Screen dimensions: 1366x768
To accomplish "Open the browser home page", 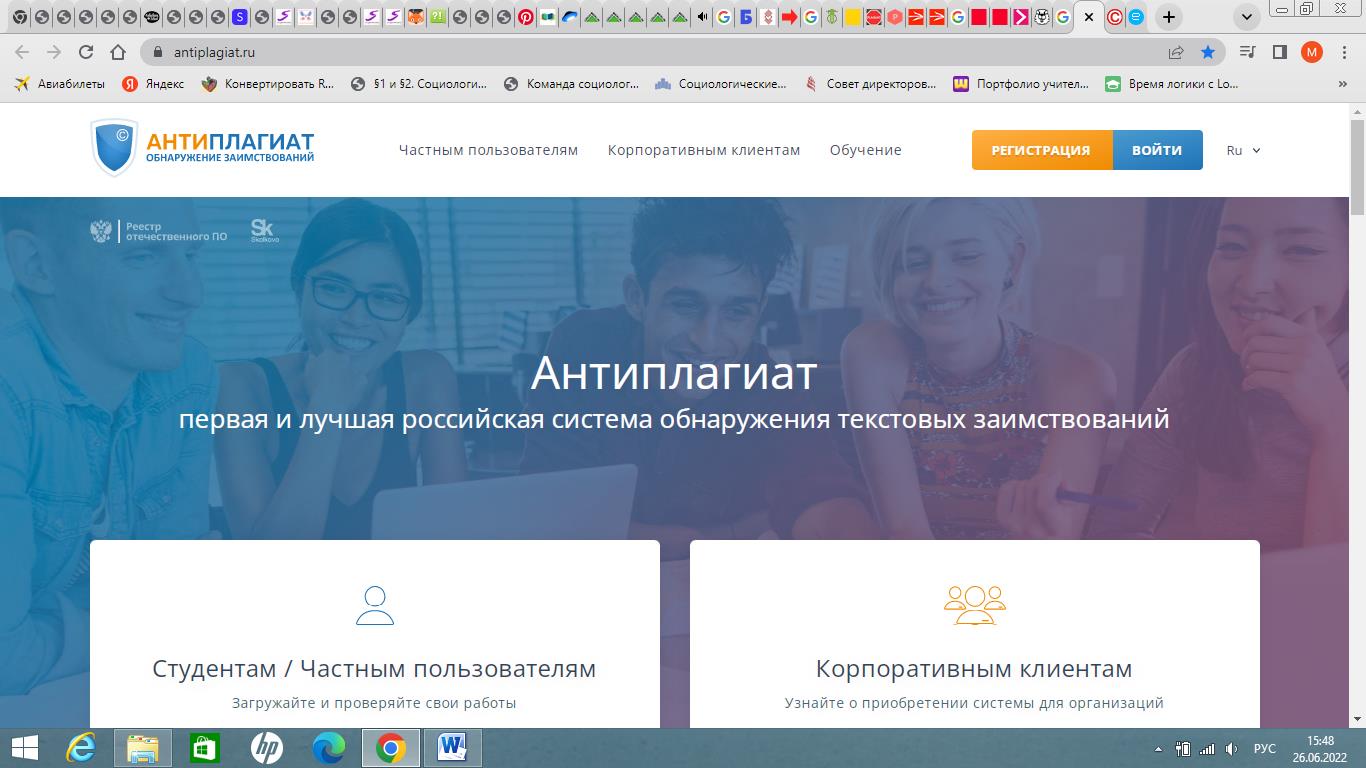I will tap(118, 52).
